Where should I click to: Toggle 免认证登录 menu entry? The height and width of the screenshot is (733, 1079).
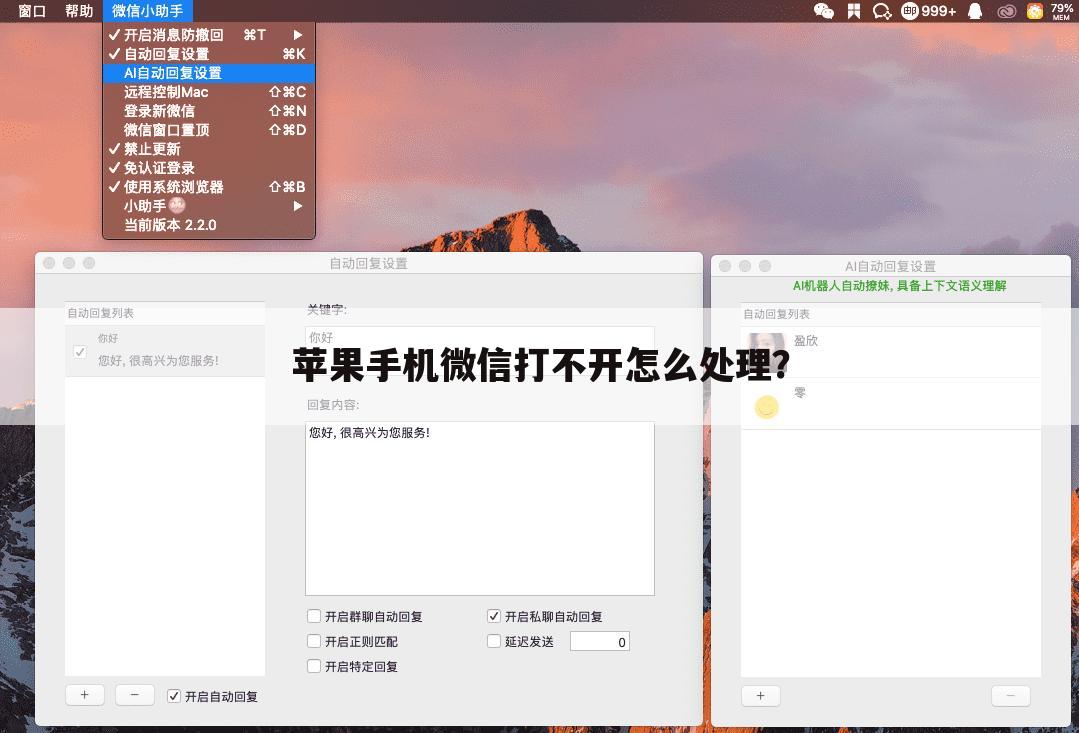point(209,167)
